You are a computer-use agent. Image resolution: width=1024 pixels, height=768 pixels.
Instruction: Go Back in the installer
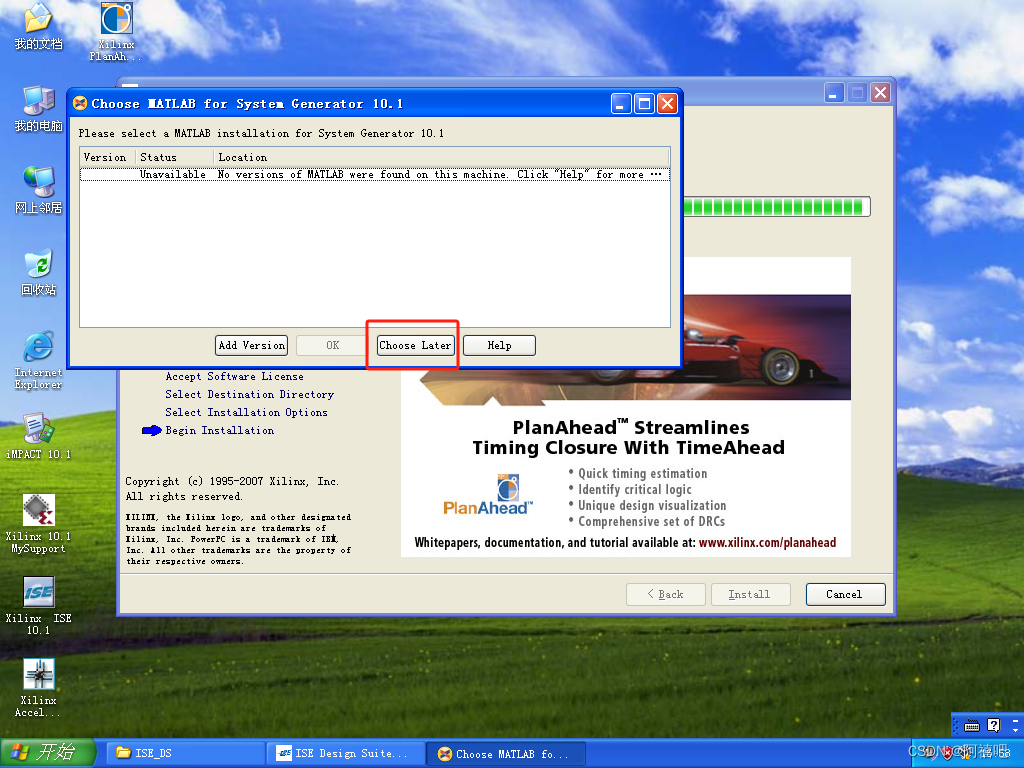pyautogui.click(x=665, y=594)
